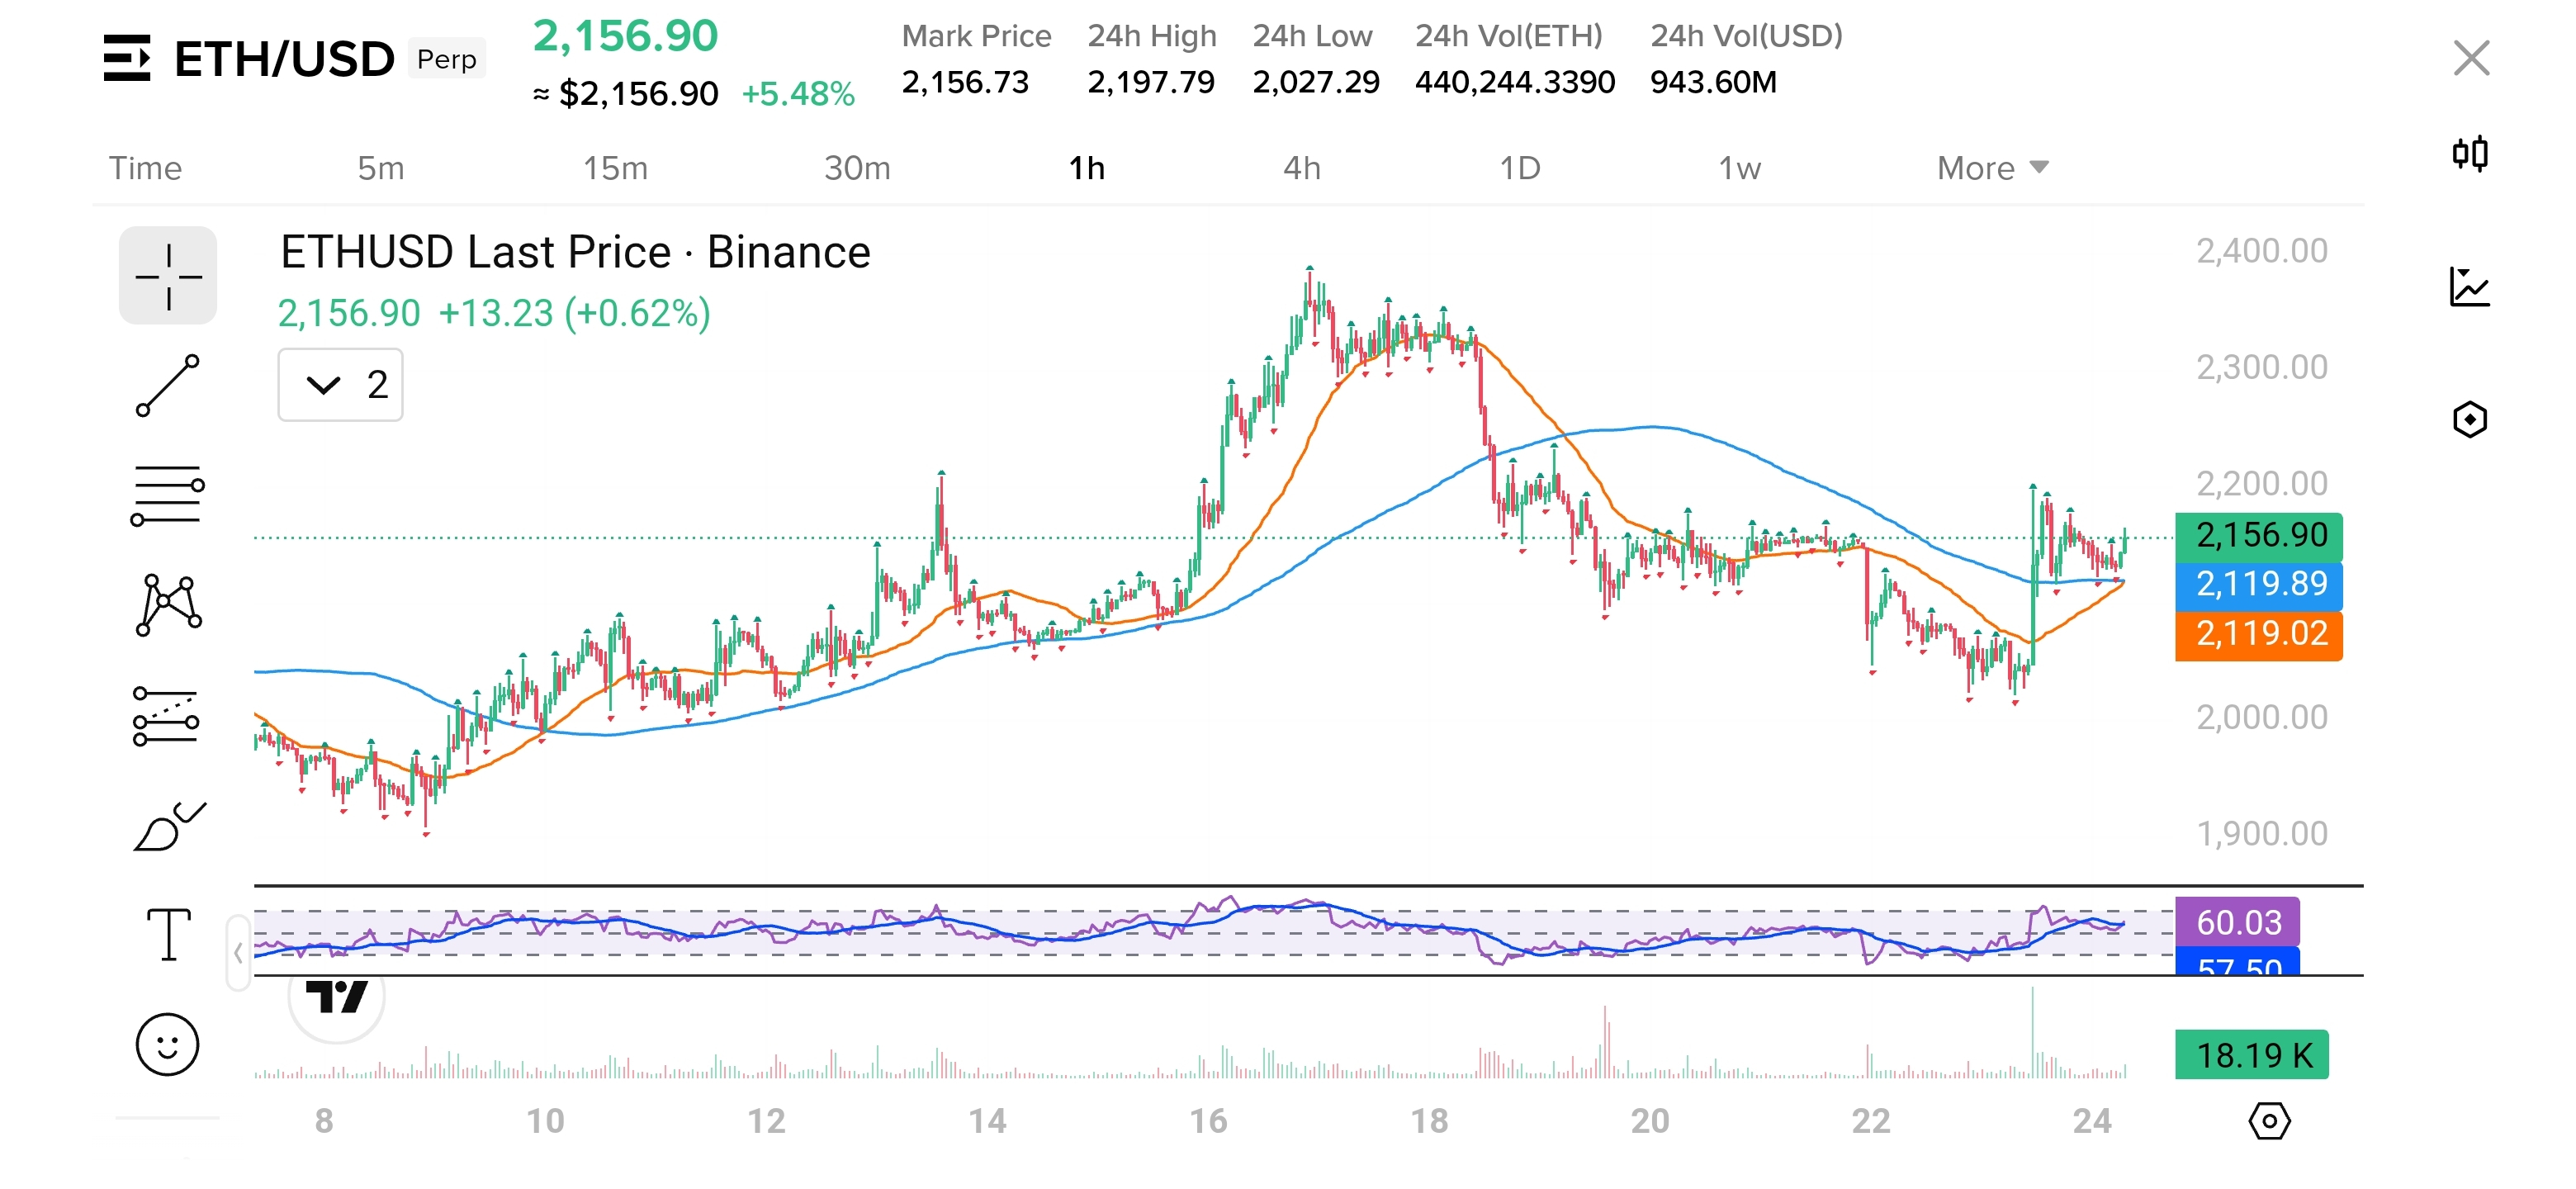The image size is (2576, 1189).
Task: Open the menu beside ETH/USD
Action: click(127, 58)
